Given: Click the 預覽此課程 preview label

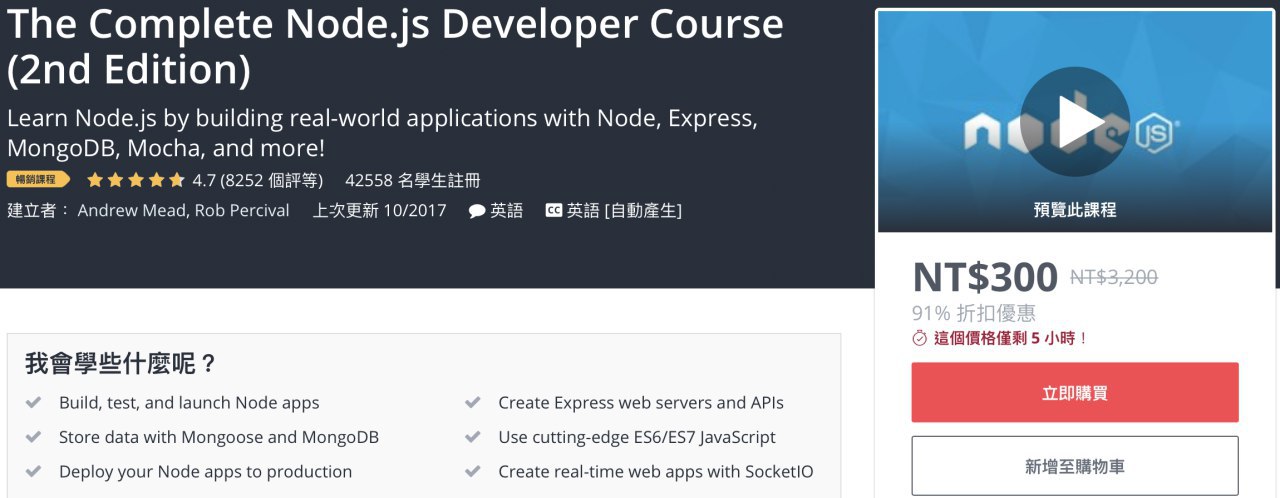Looking at the screenshot, I should (x=1074, y=210).
